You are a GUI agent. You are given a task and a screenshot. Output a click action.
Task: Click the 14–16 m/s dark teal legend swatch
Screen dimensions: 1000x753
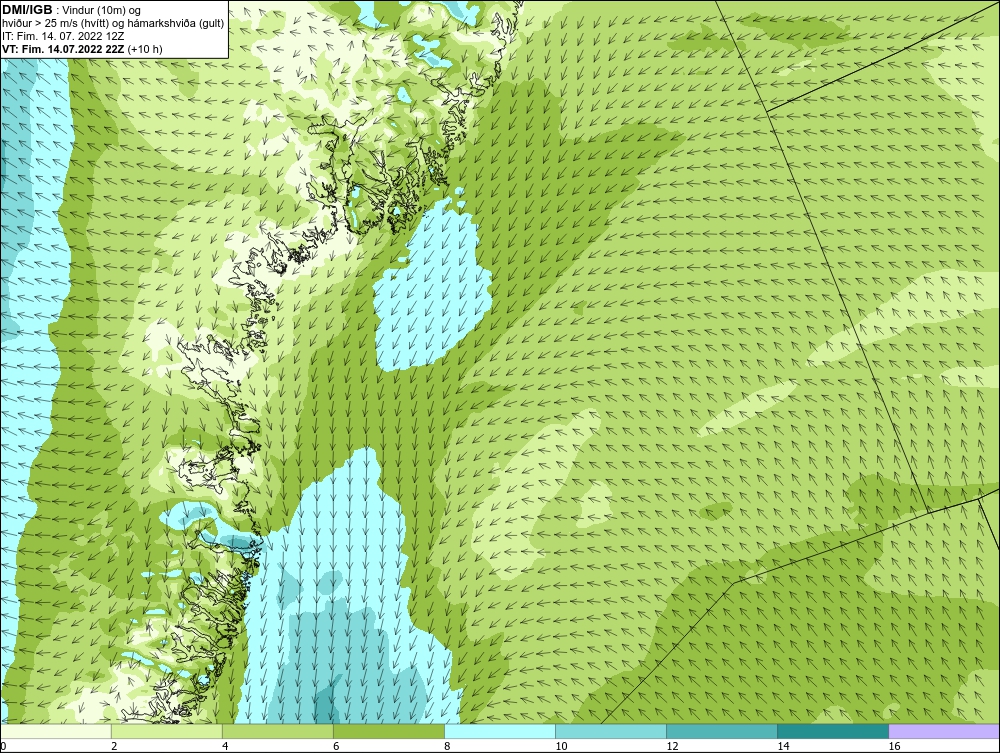pos(833,731)
